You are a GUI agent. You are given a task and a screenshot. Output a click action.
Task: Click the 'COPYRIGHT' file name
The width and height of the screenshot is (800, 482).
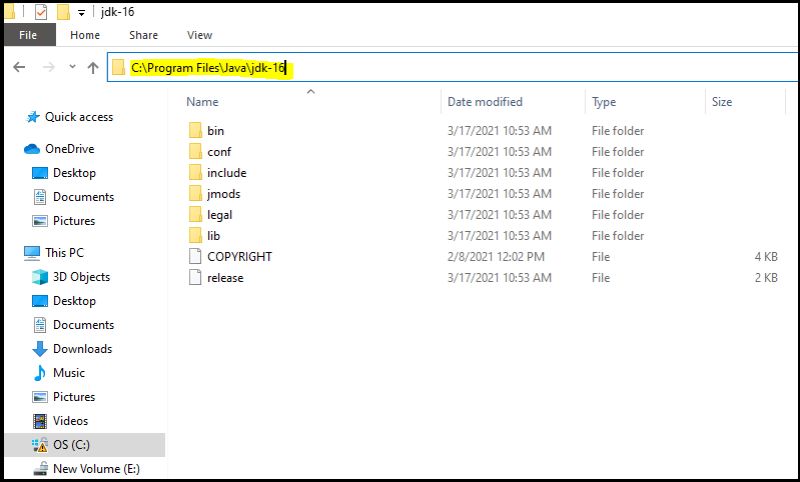click(x=239, y=257)
